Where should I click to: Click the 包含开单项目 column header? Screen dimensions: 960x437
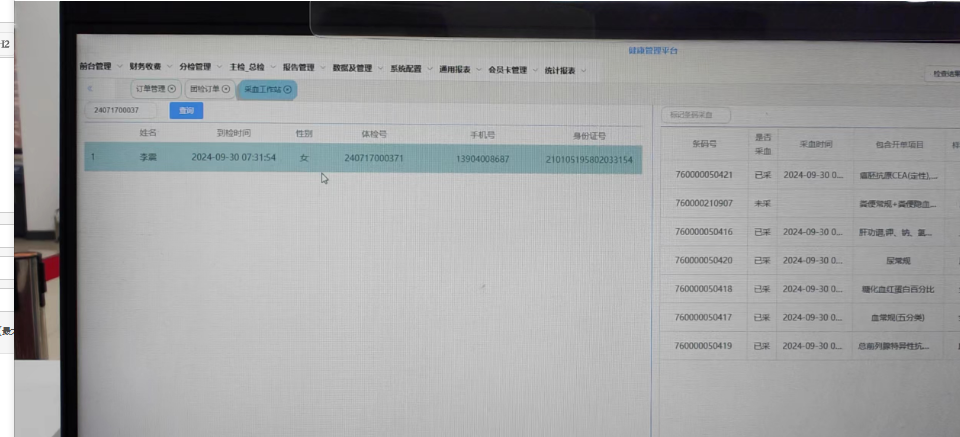[899, 145]
